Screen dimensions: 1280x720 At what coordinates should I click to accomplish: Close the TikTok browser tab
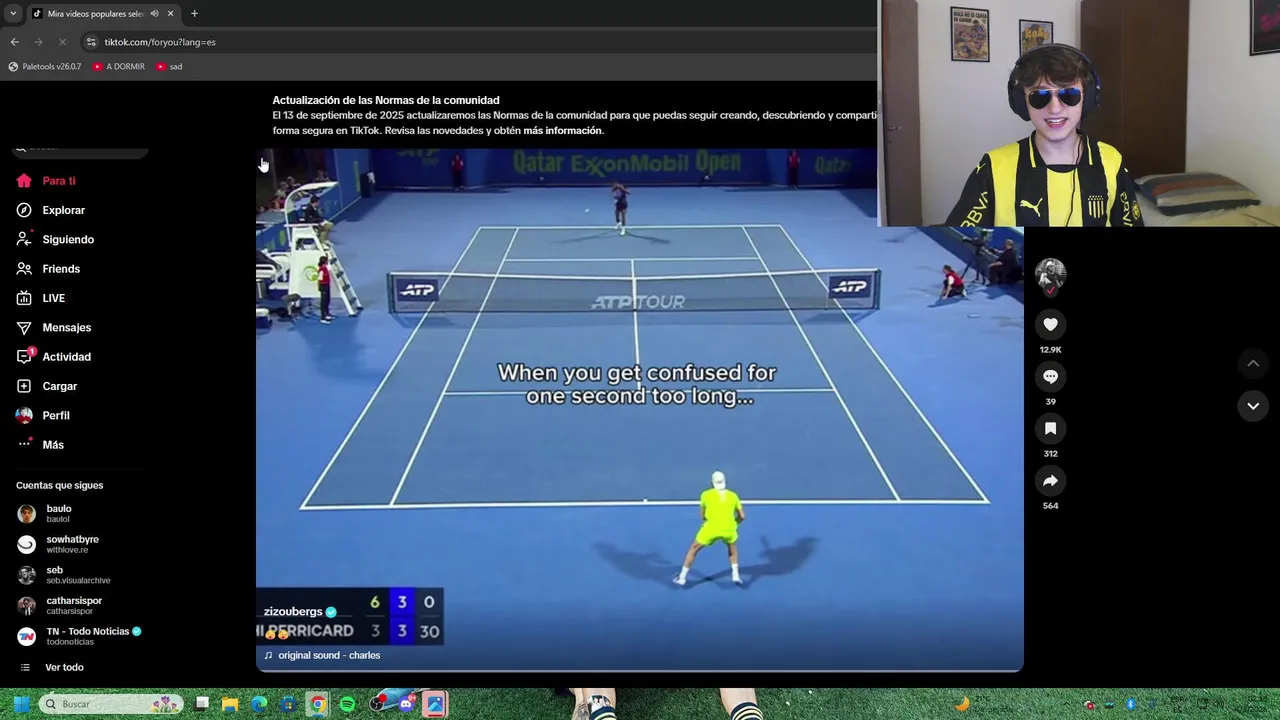170,13
